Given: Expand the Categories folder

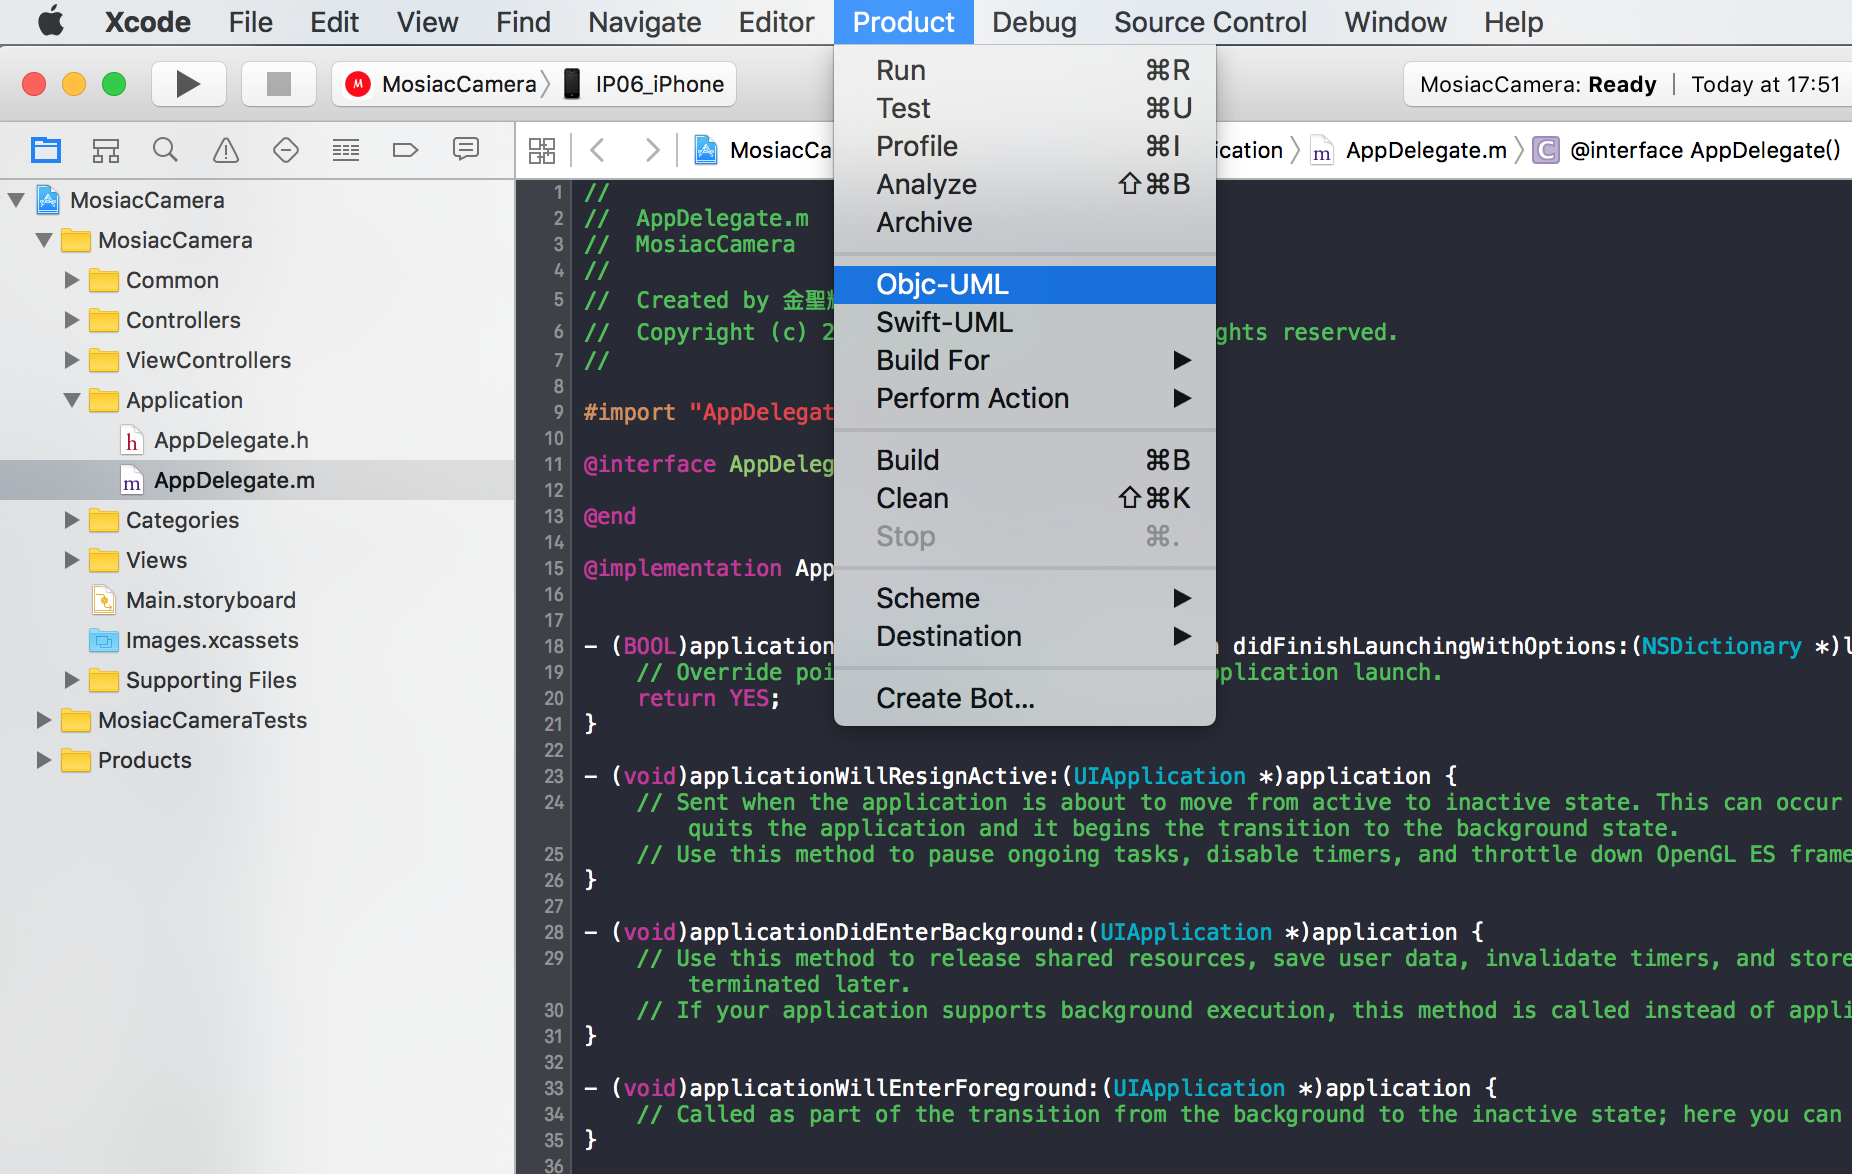Looking at the screenshot, I should (x=72, y=520).
